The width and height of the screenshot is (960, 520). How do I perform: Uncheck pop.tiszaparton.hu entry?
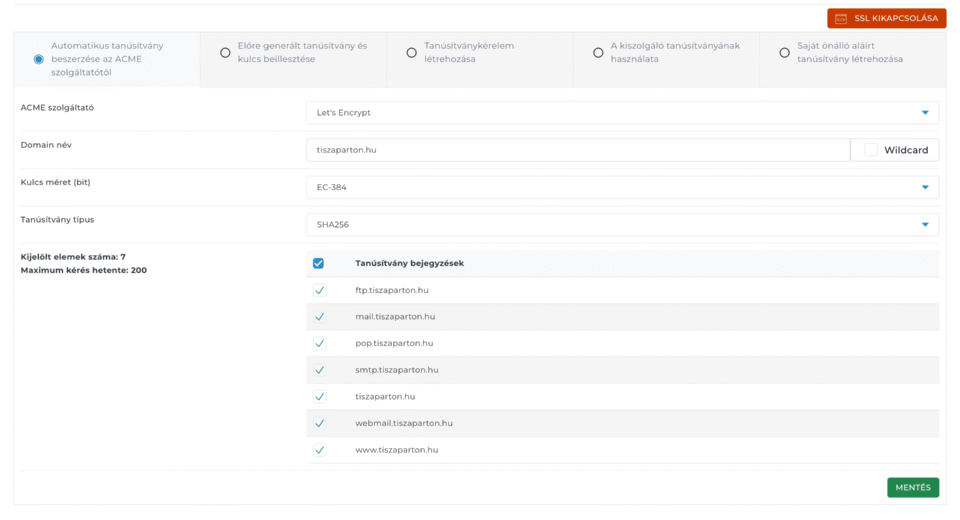319,343
